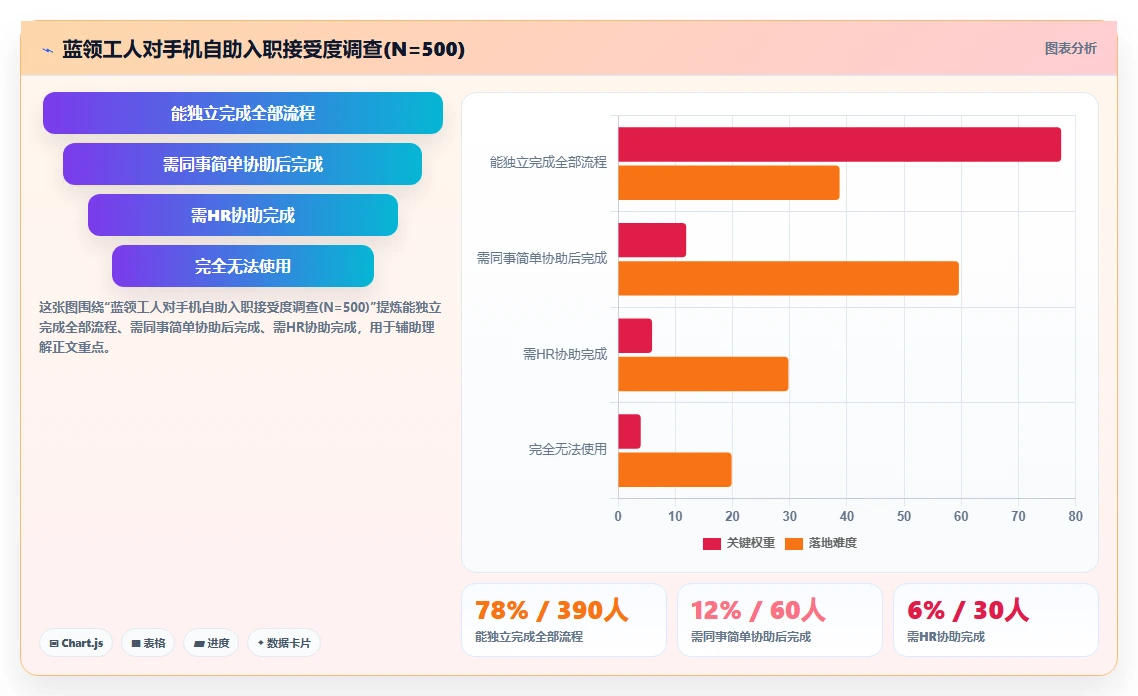Toggle the 落地难度 legend orange swatch
Screen dimensions: 1138x696
(x=794, y=544)
